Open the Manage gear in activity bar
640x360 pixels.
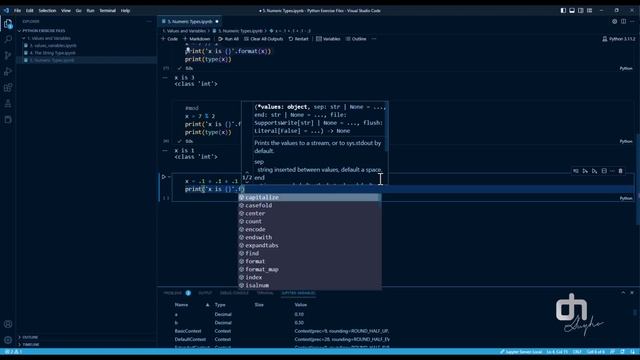[x=8, y=340]
